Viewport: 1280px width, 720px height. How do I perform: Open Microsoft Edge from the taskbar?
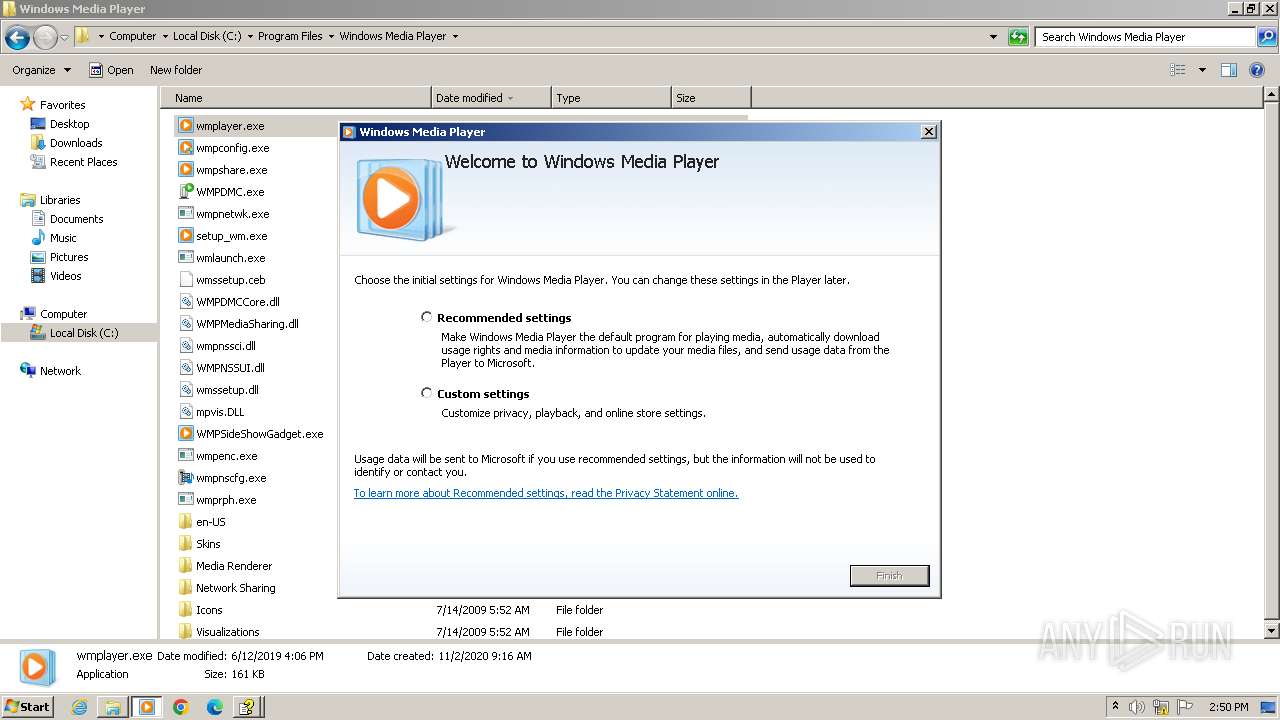tap(214, 707)
